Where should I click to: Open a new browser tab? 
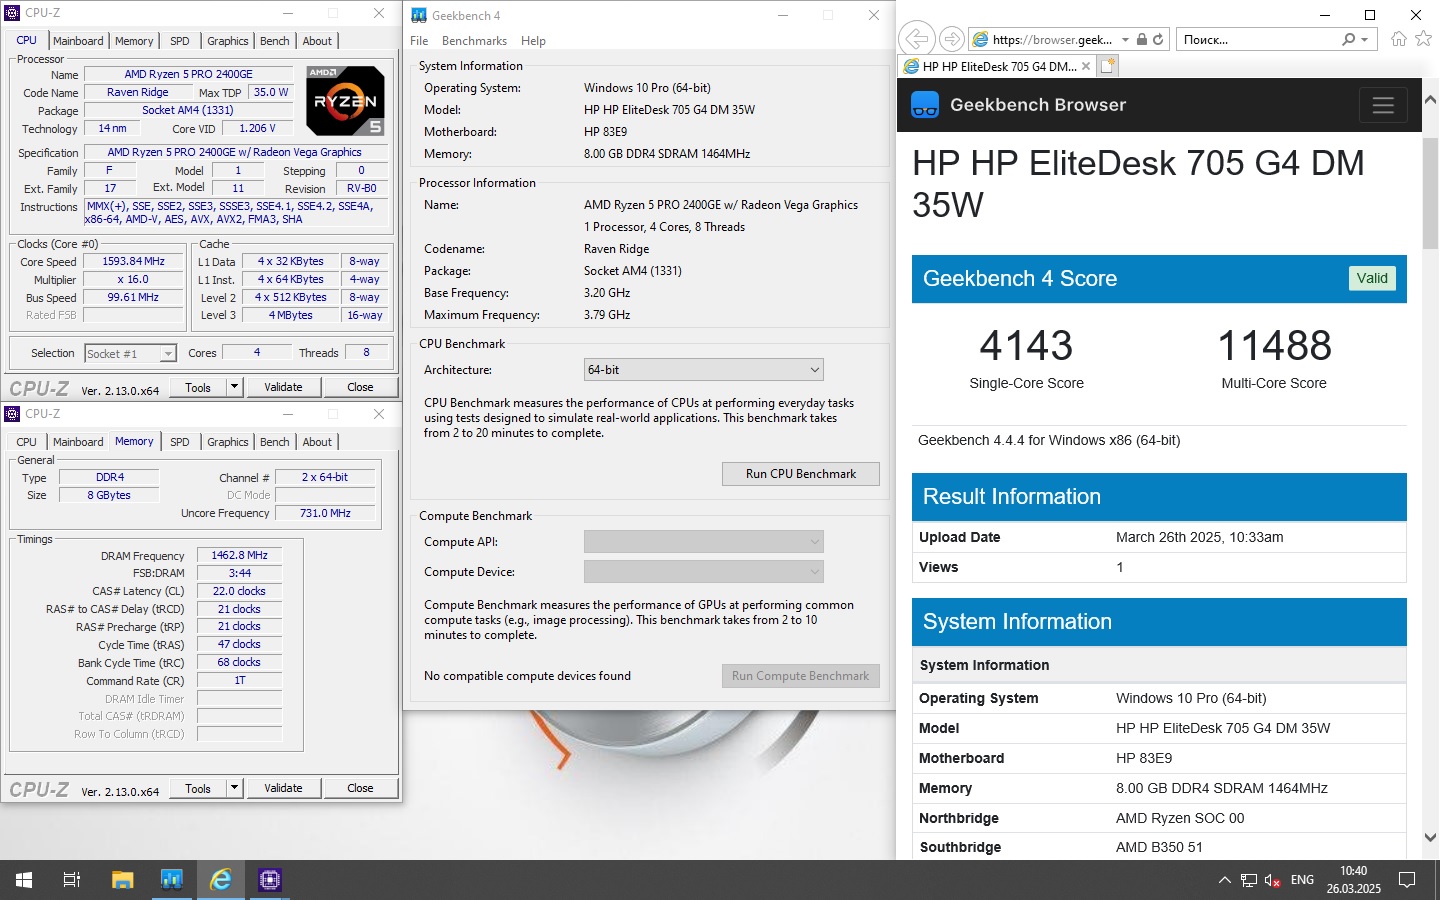pyautogui.click(x=1107, y=67)
